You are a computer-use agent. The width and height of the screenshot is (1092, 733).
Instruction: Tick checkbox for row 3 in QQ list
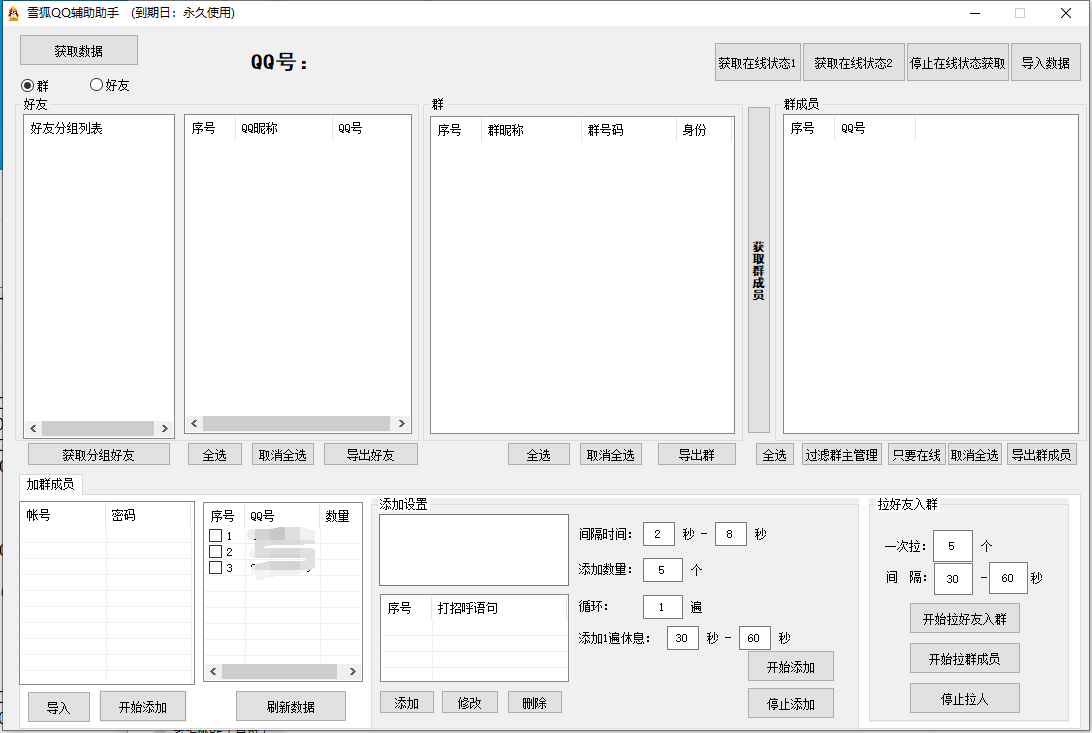coord(216,567)
